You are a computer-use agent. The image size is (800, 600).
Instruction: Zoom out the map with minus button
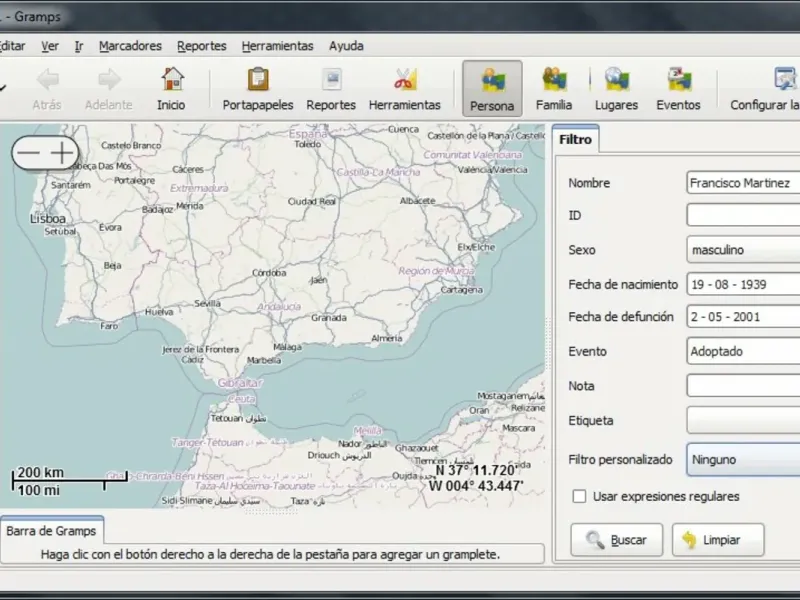click(x=30, y=152)
